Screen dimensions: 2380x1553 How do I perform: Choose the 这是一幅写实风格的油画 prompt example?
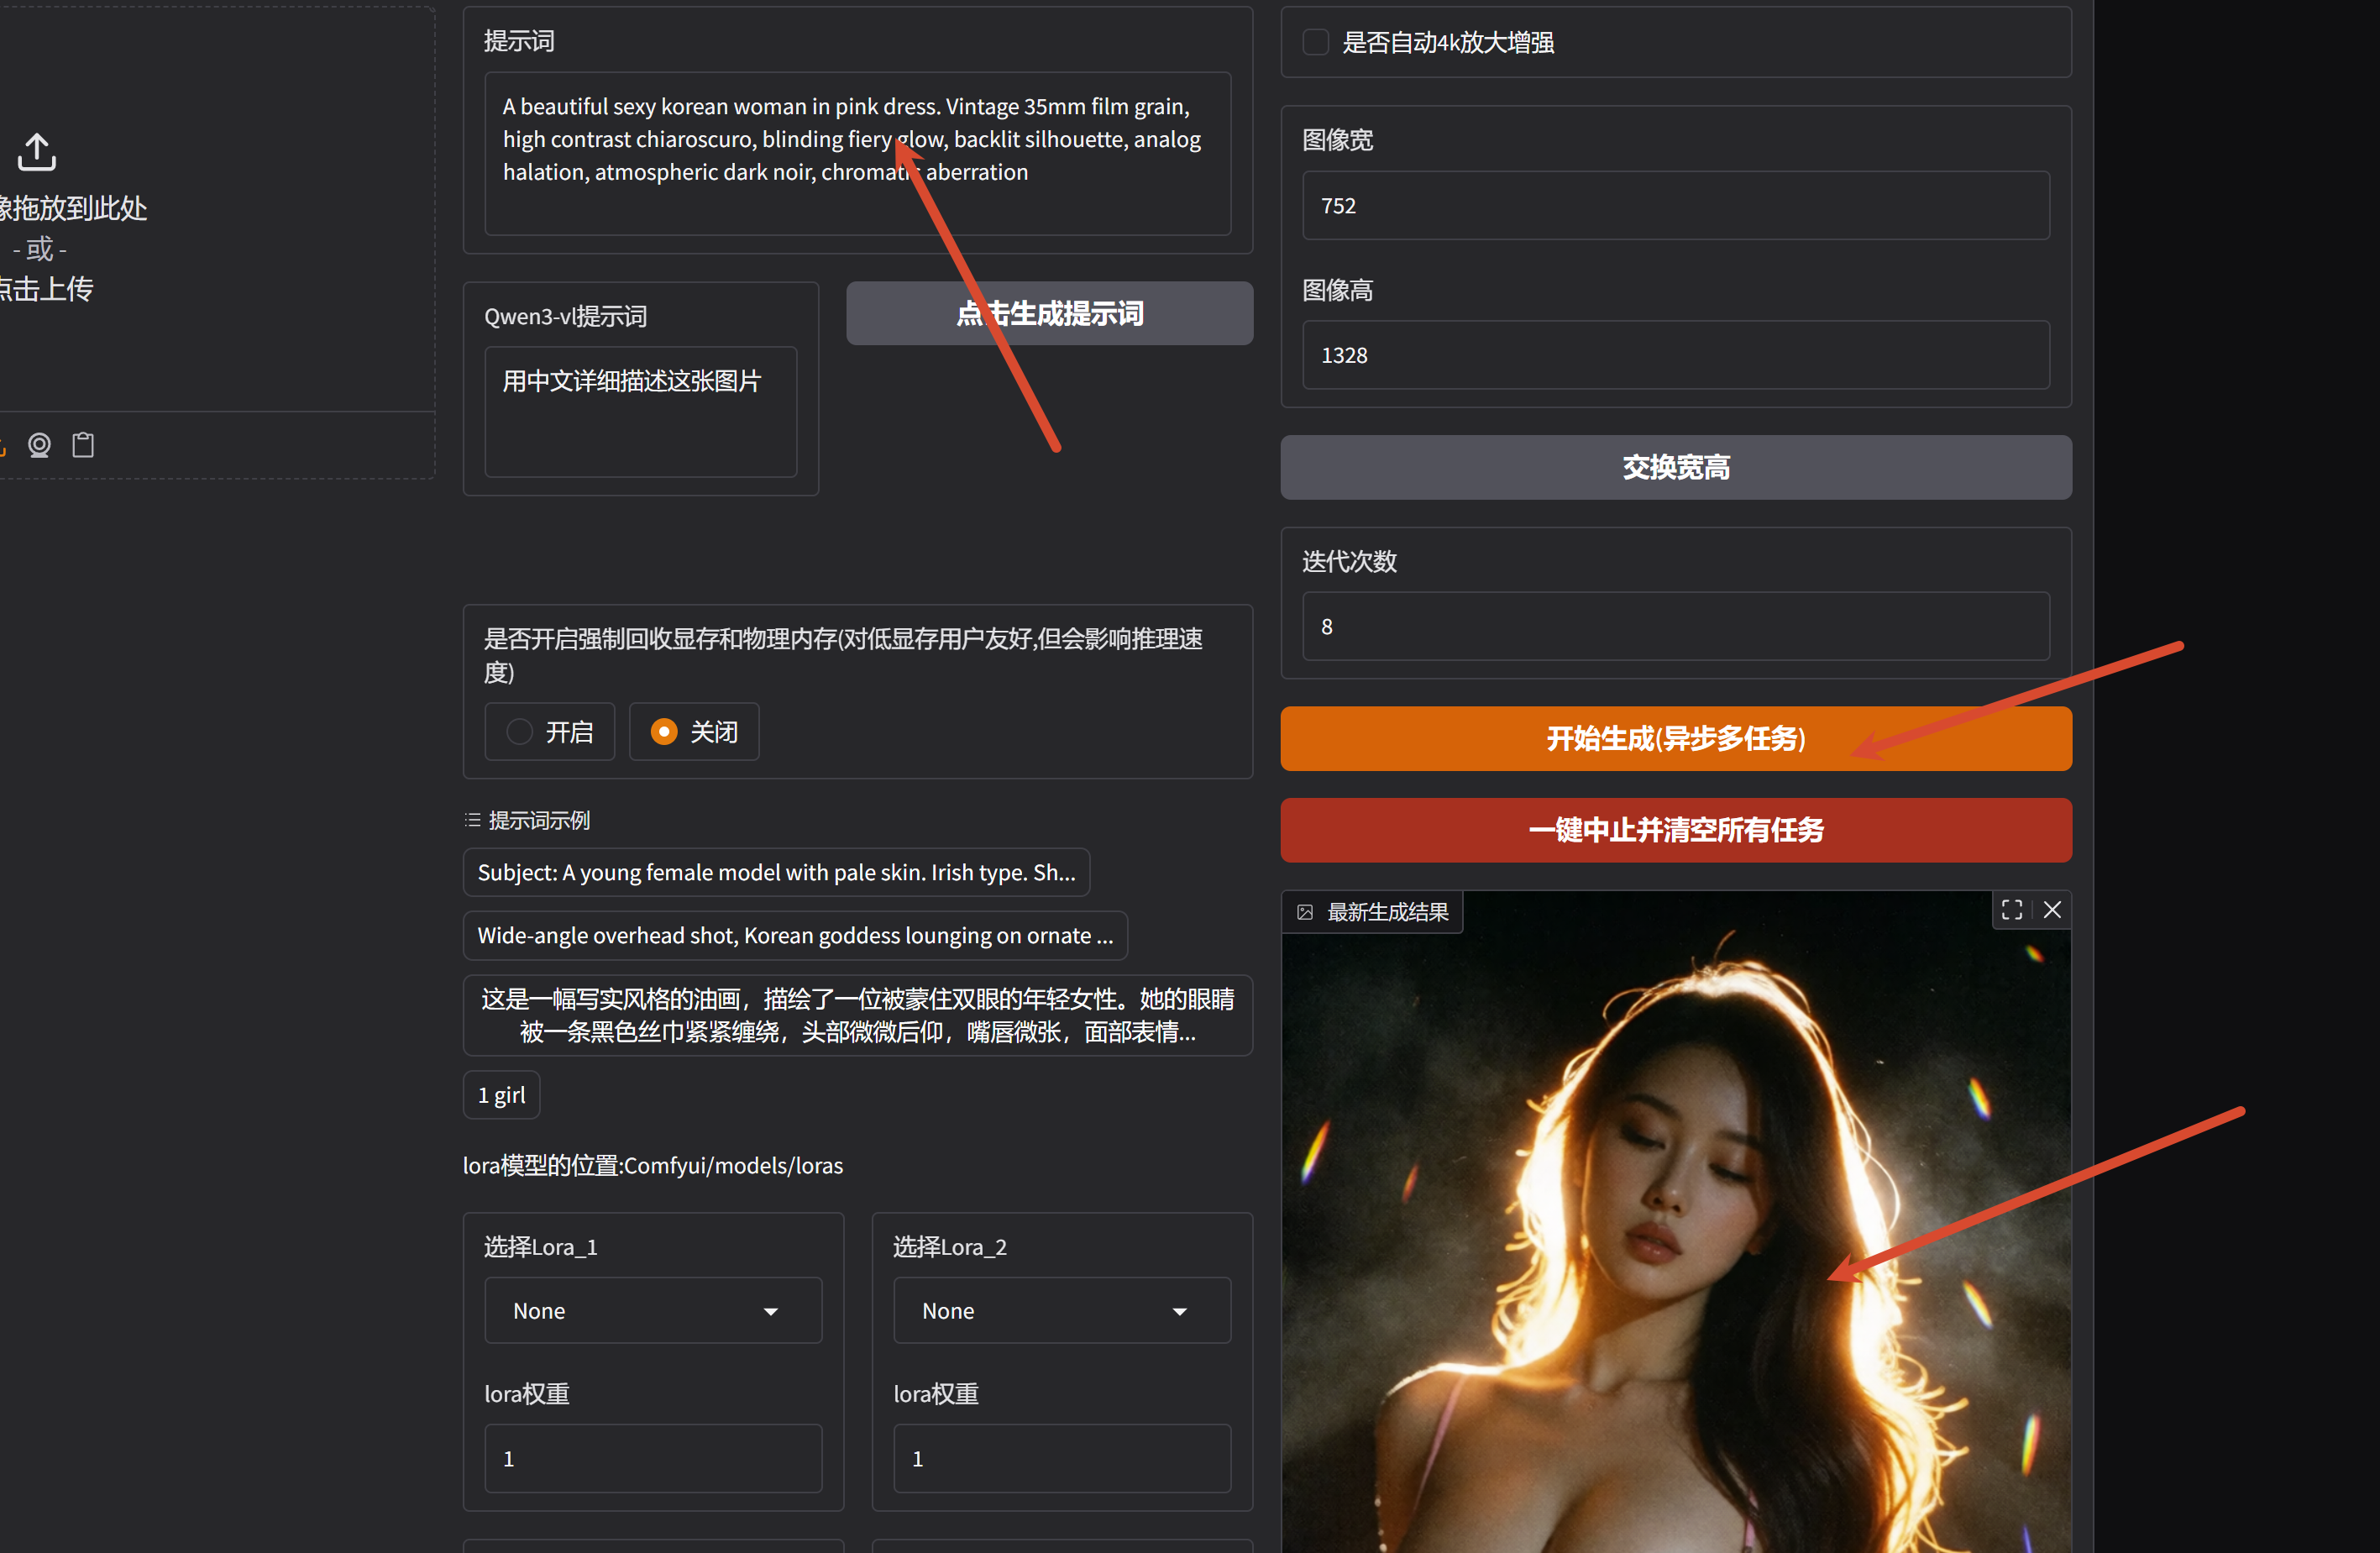pos(858,1015)
